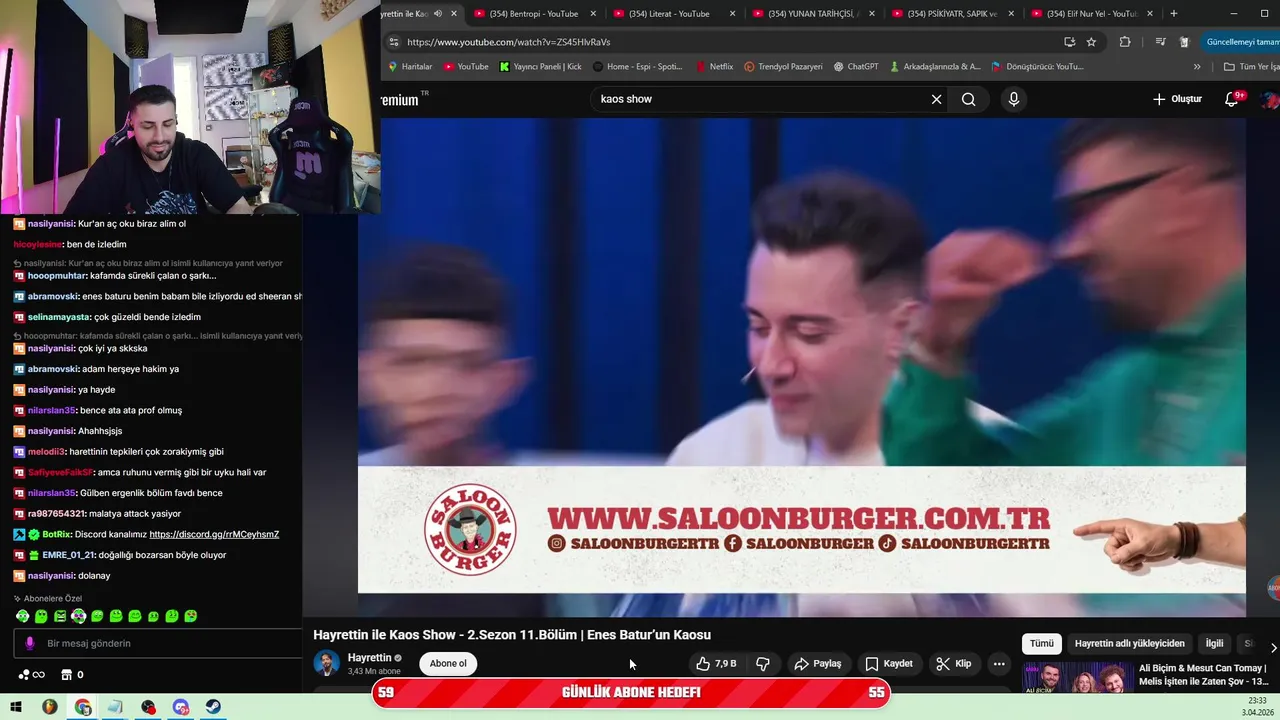The width and height of the screenshot is (1280, 720).
Task: Subscribe using Abone ol button
Action: (448, 664)
